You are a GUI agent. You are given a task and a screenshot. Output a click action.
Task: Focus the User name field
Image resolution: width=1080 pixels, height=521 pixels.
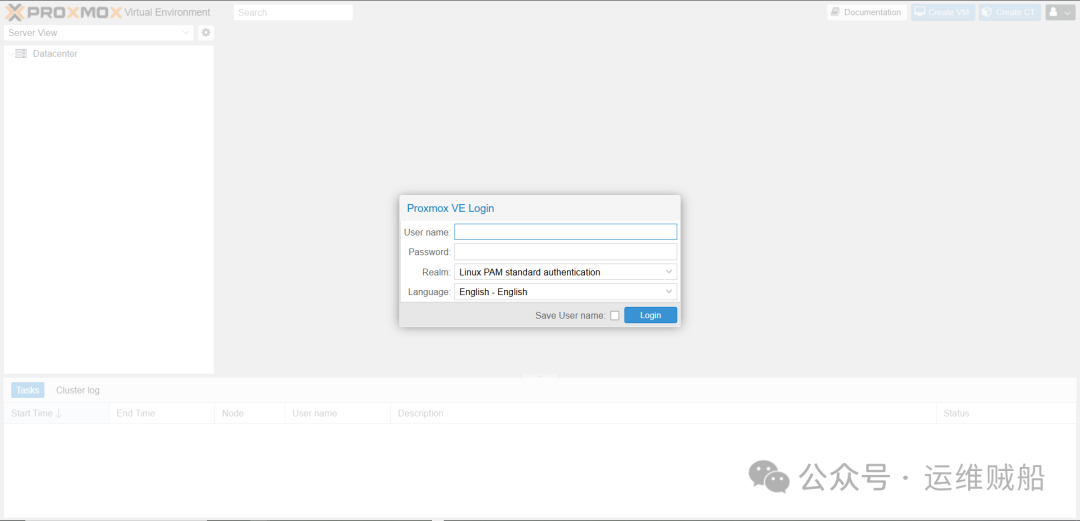(565, 232)
